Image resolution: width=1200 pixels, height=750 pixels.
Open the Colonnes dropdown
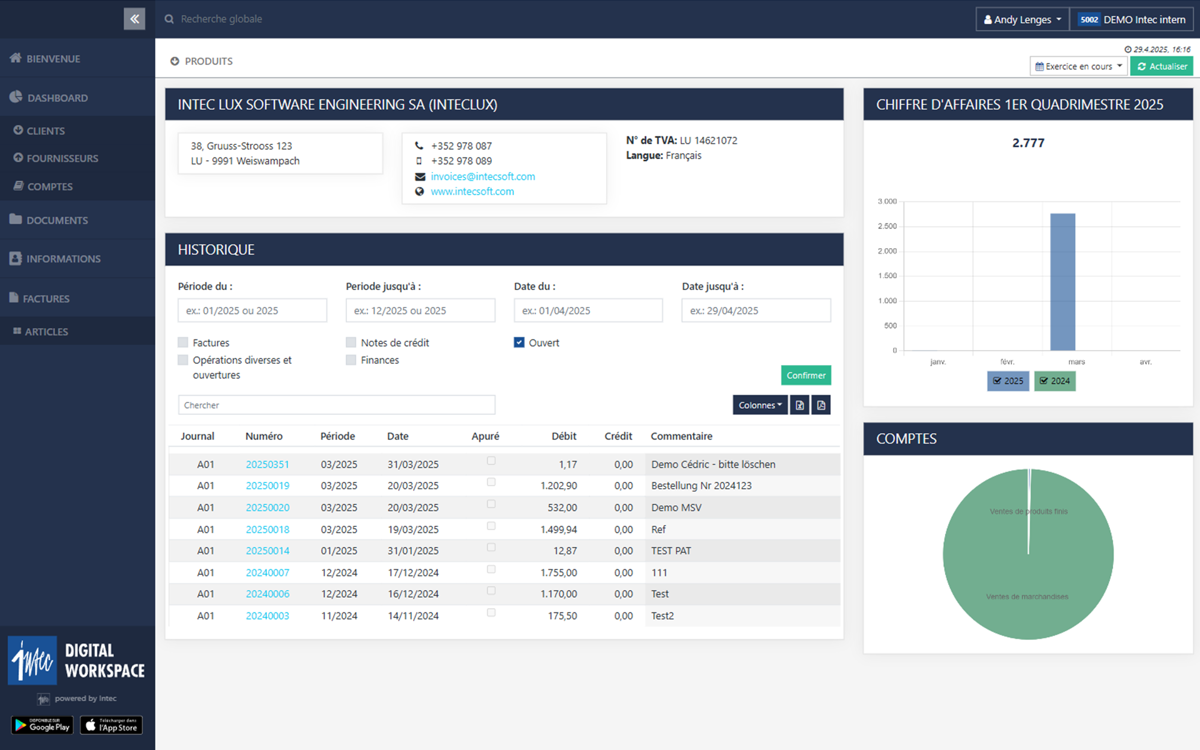[x=760, y=405]
